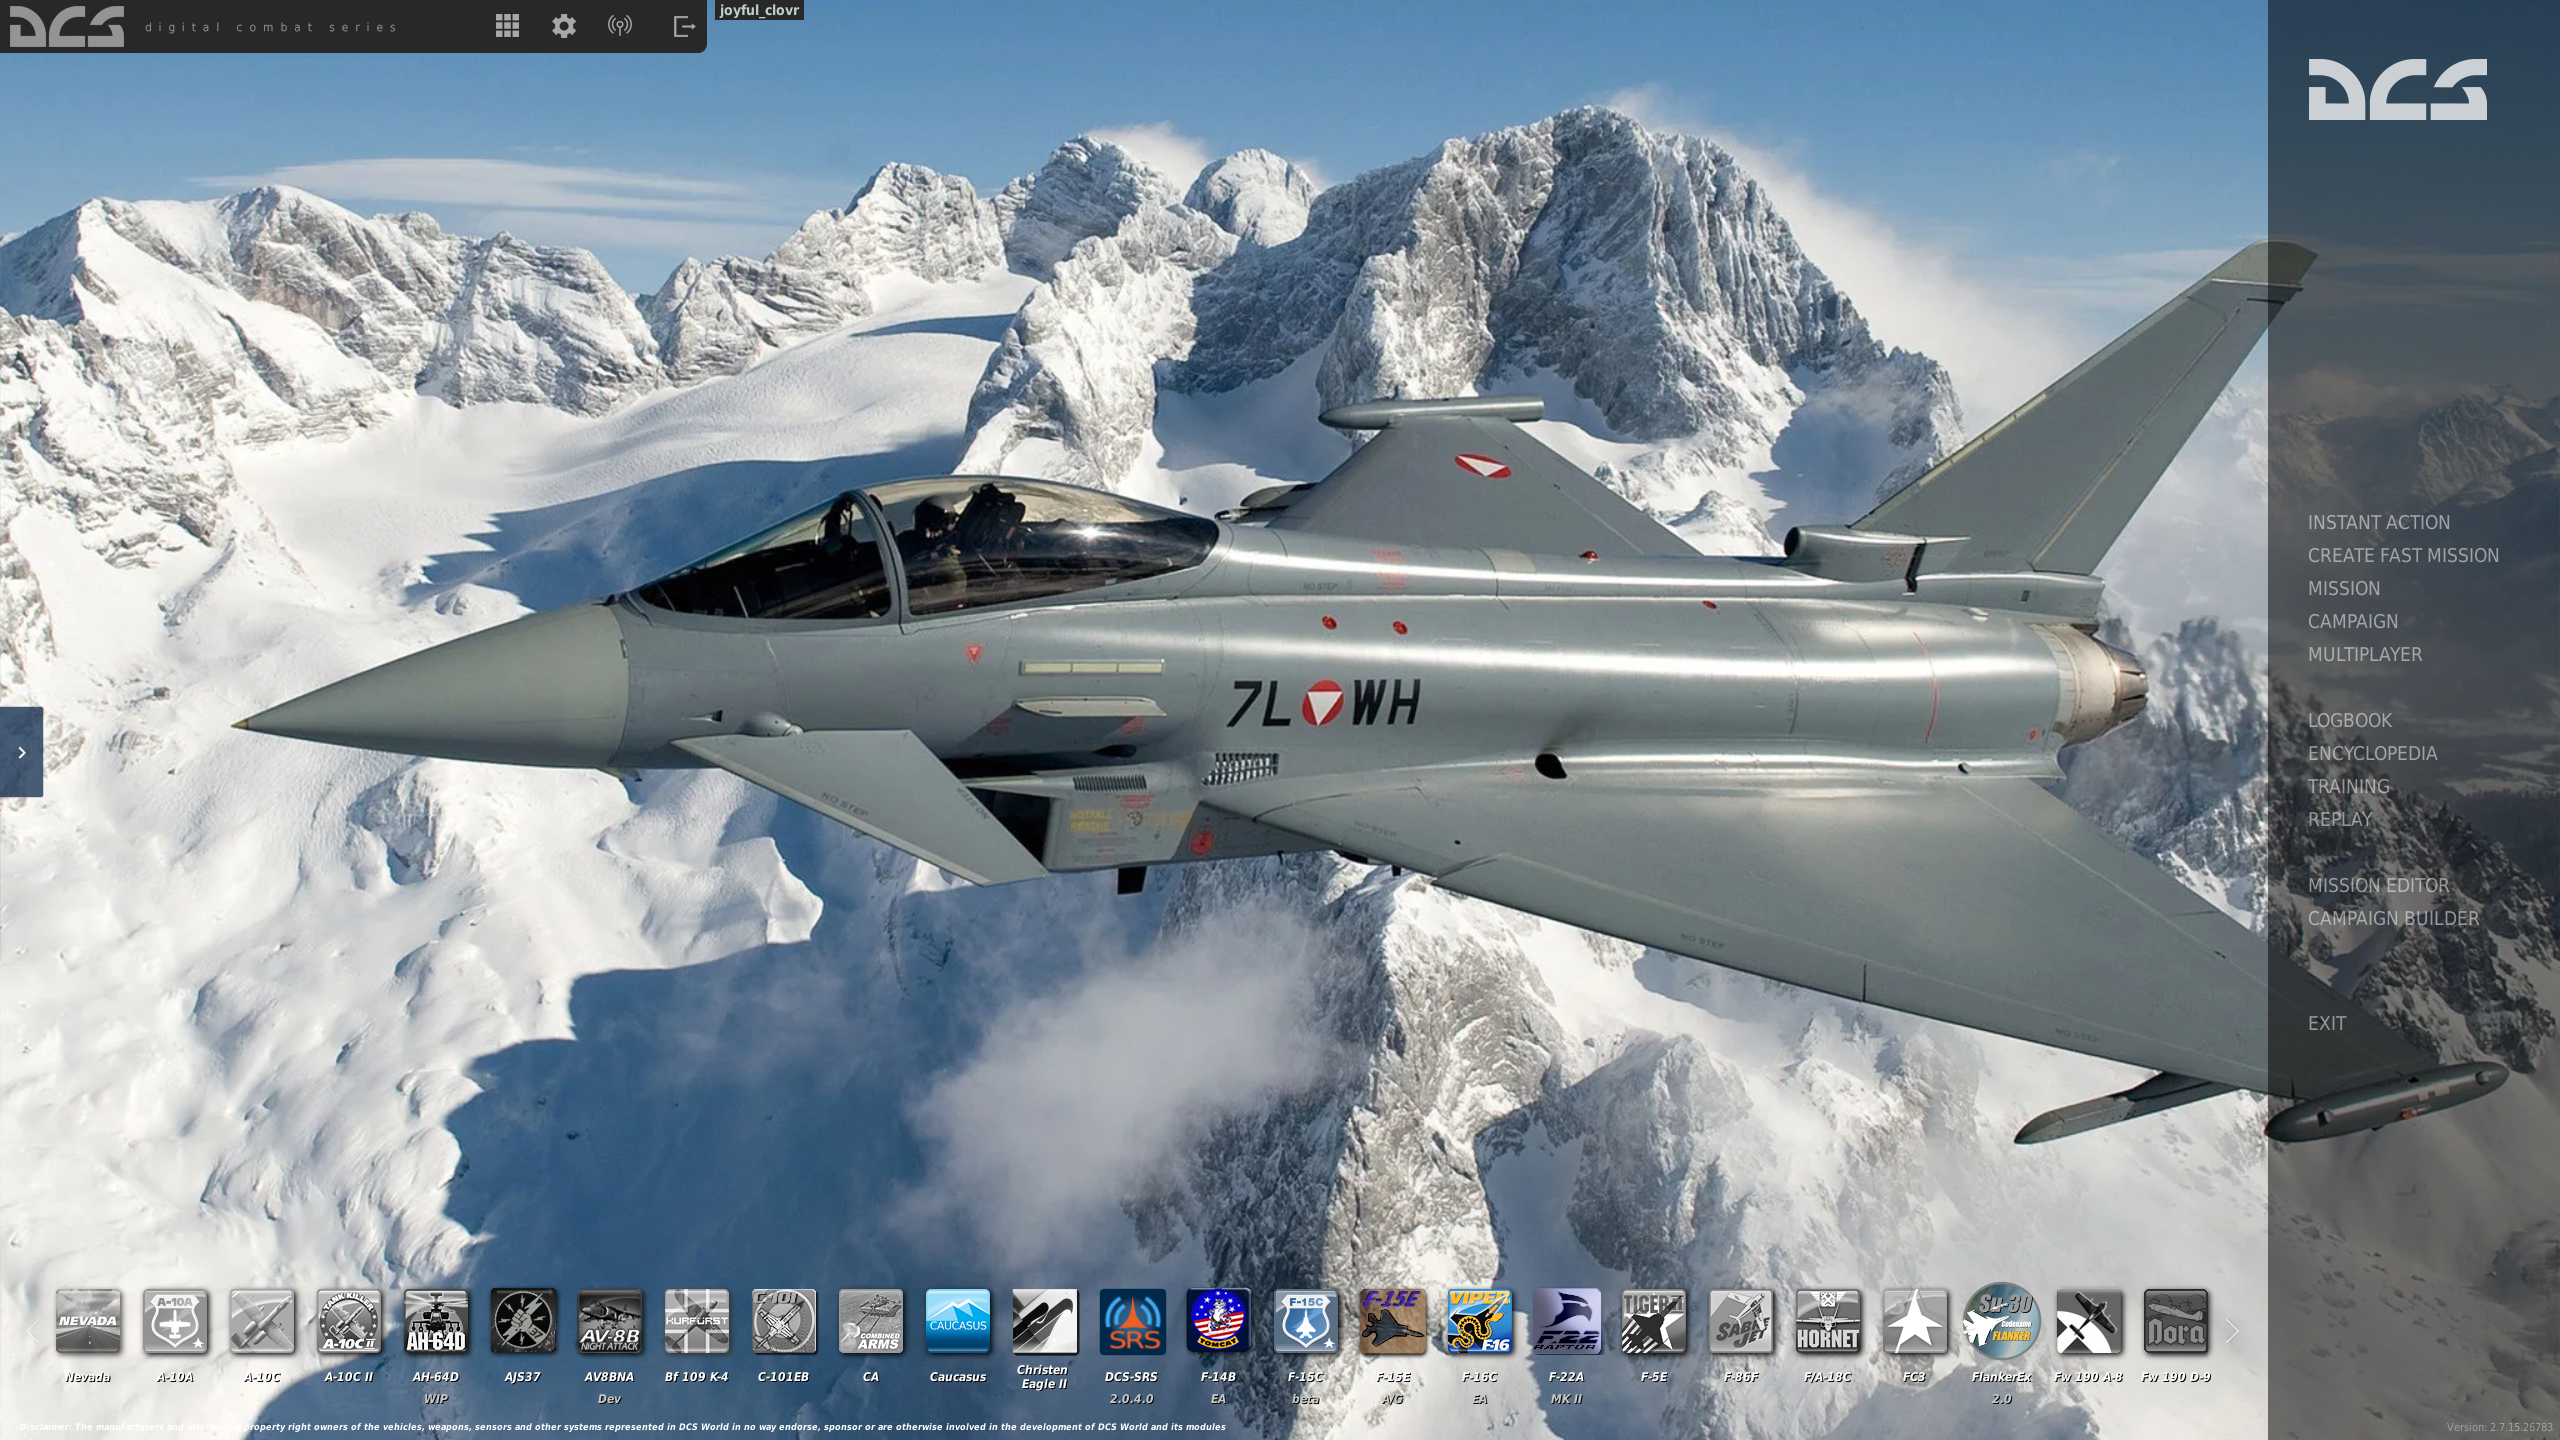Select the A-10C module icon
This screenshot has width=2560, height=1440.
pos(262,1321)
